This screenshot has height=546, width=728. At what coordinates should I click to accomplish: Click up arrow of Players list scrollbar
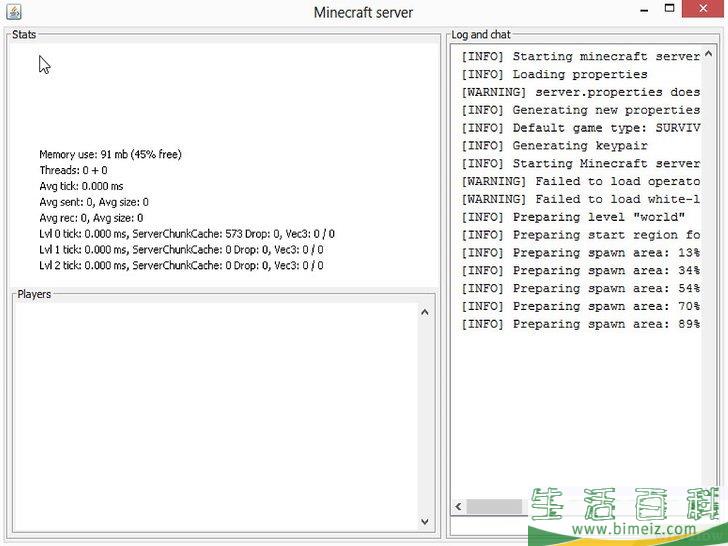[x=424, y=312]
